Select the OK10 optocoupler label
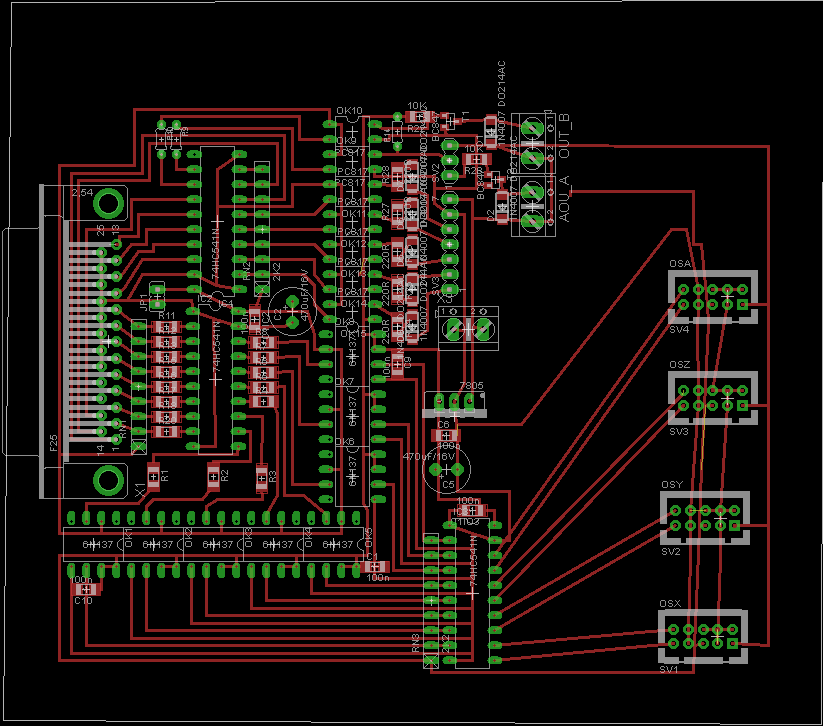The width and height of the screenshot is (823, 726). 349,111
